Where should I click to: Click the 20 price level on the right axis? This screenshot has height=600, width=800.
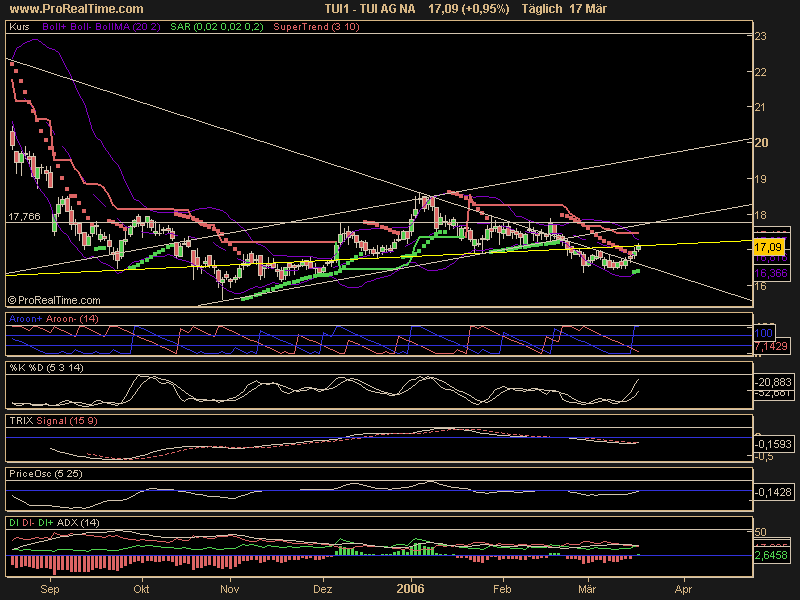tap(761, 143)
